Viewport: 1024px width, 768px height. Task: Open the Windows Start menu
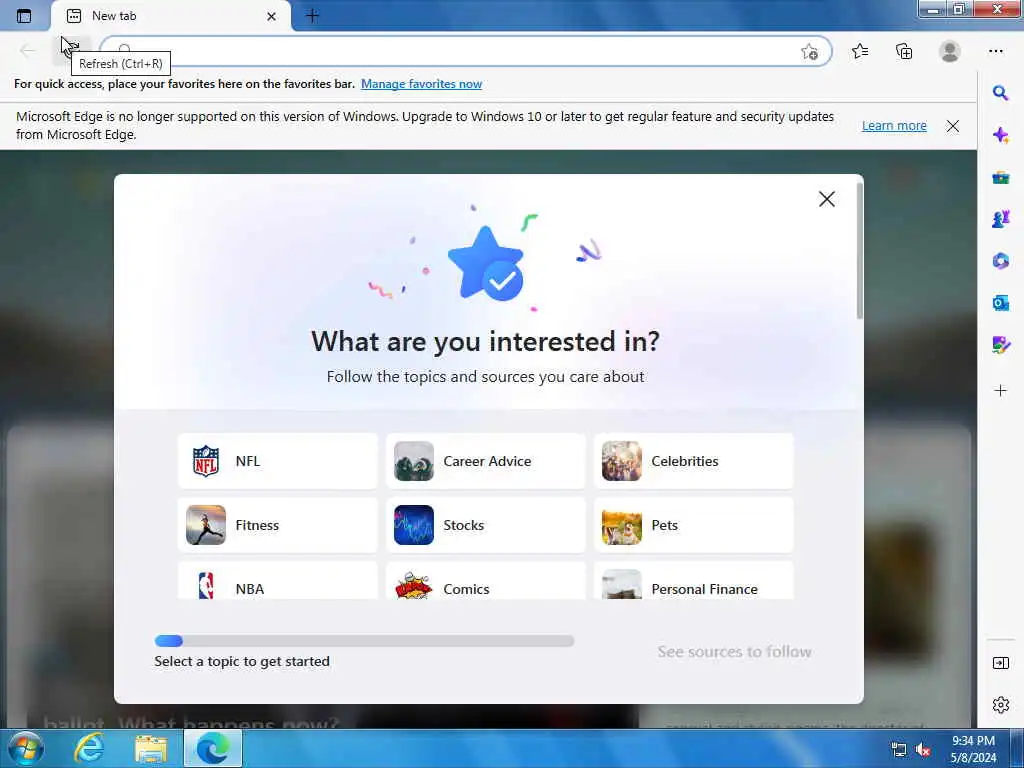pyautogui.click(x=25, y=748)
